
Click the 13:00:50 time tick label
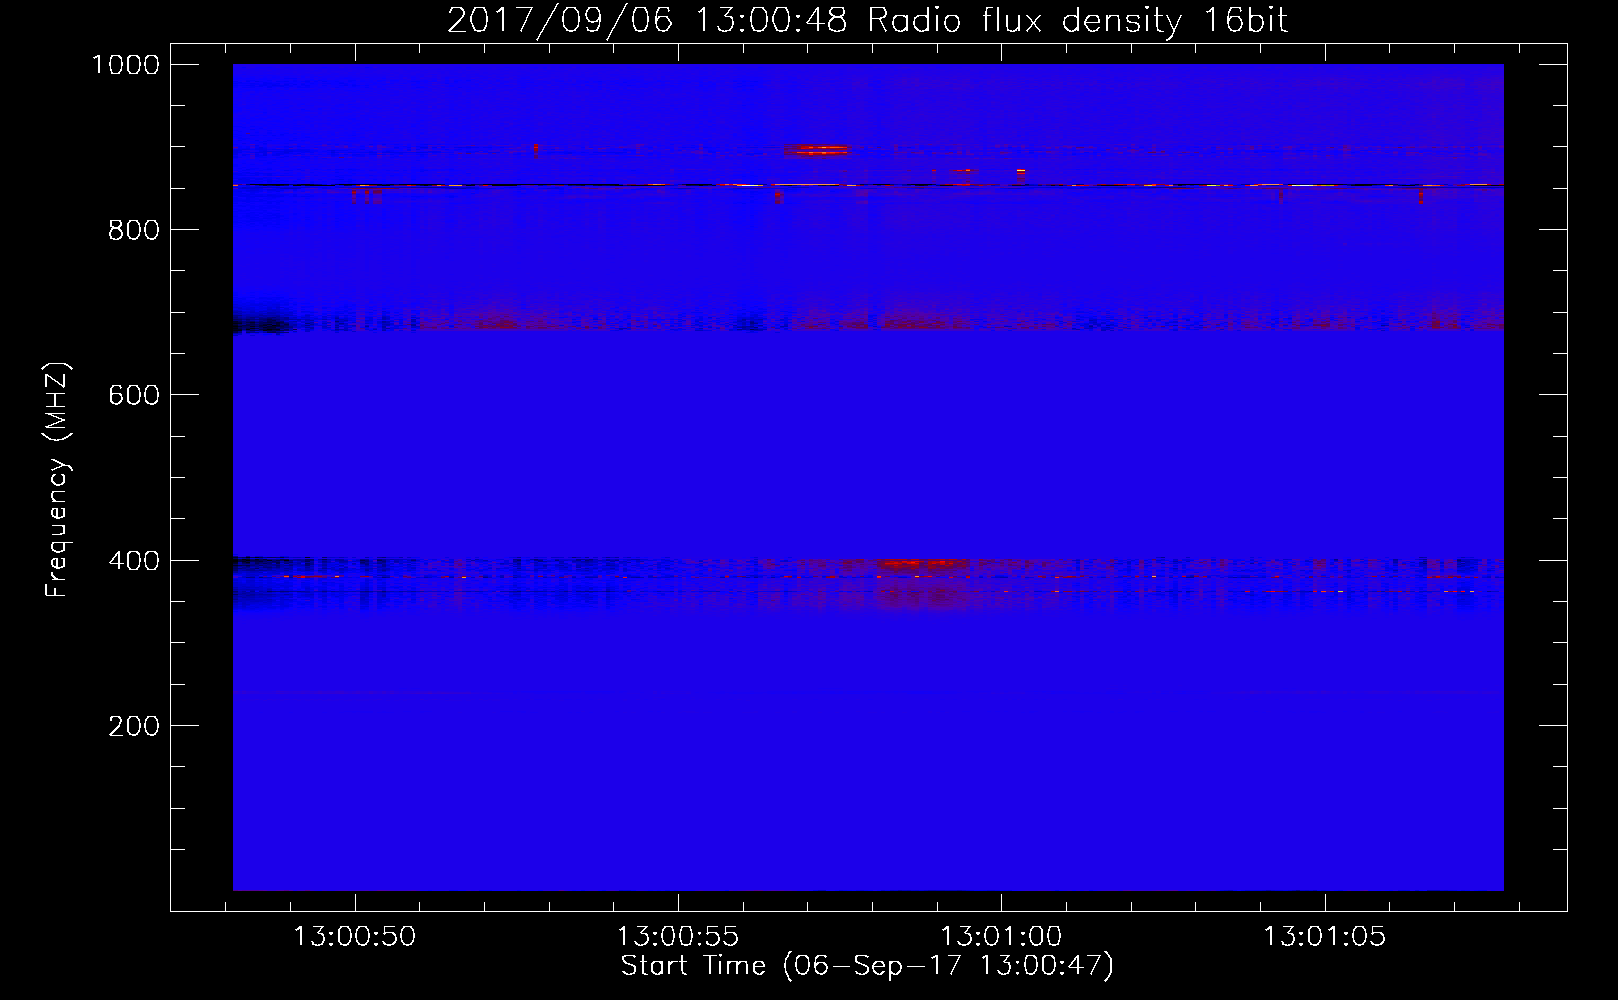pyautogui.click(x=355, y=937)
